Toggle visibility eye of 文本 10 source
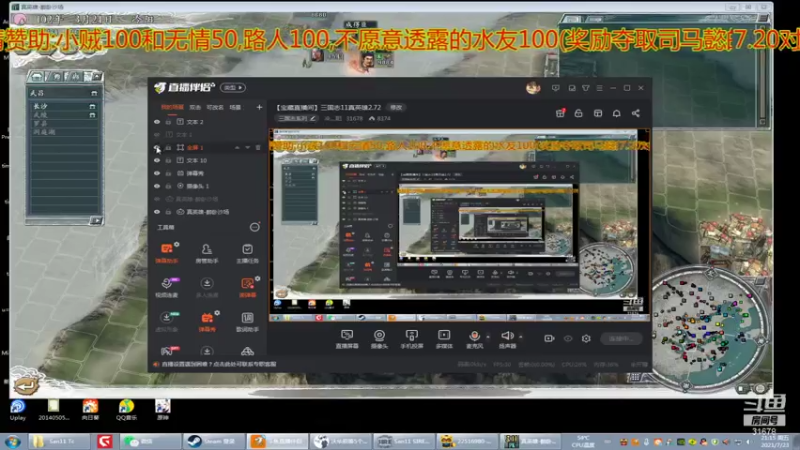Viewport: 800px width, 450px height. click(x=157, y=160)
